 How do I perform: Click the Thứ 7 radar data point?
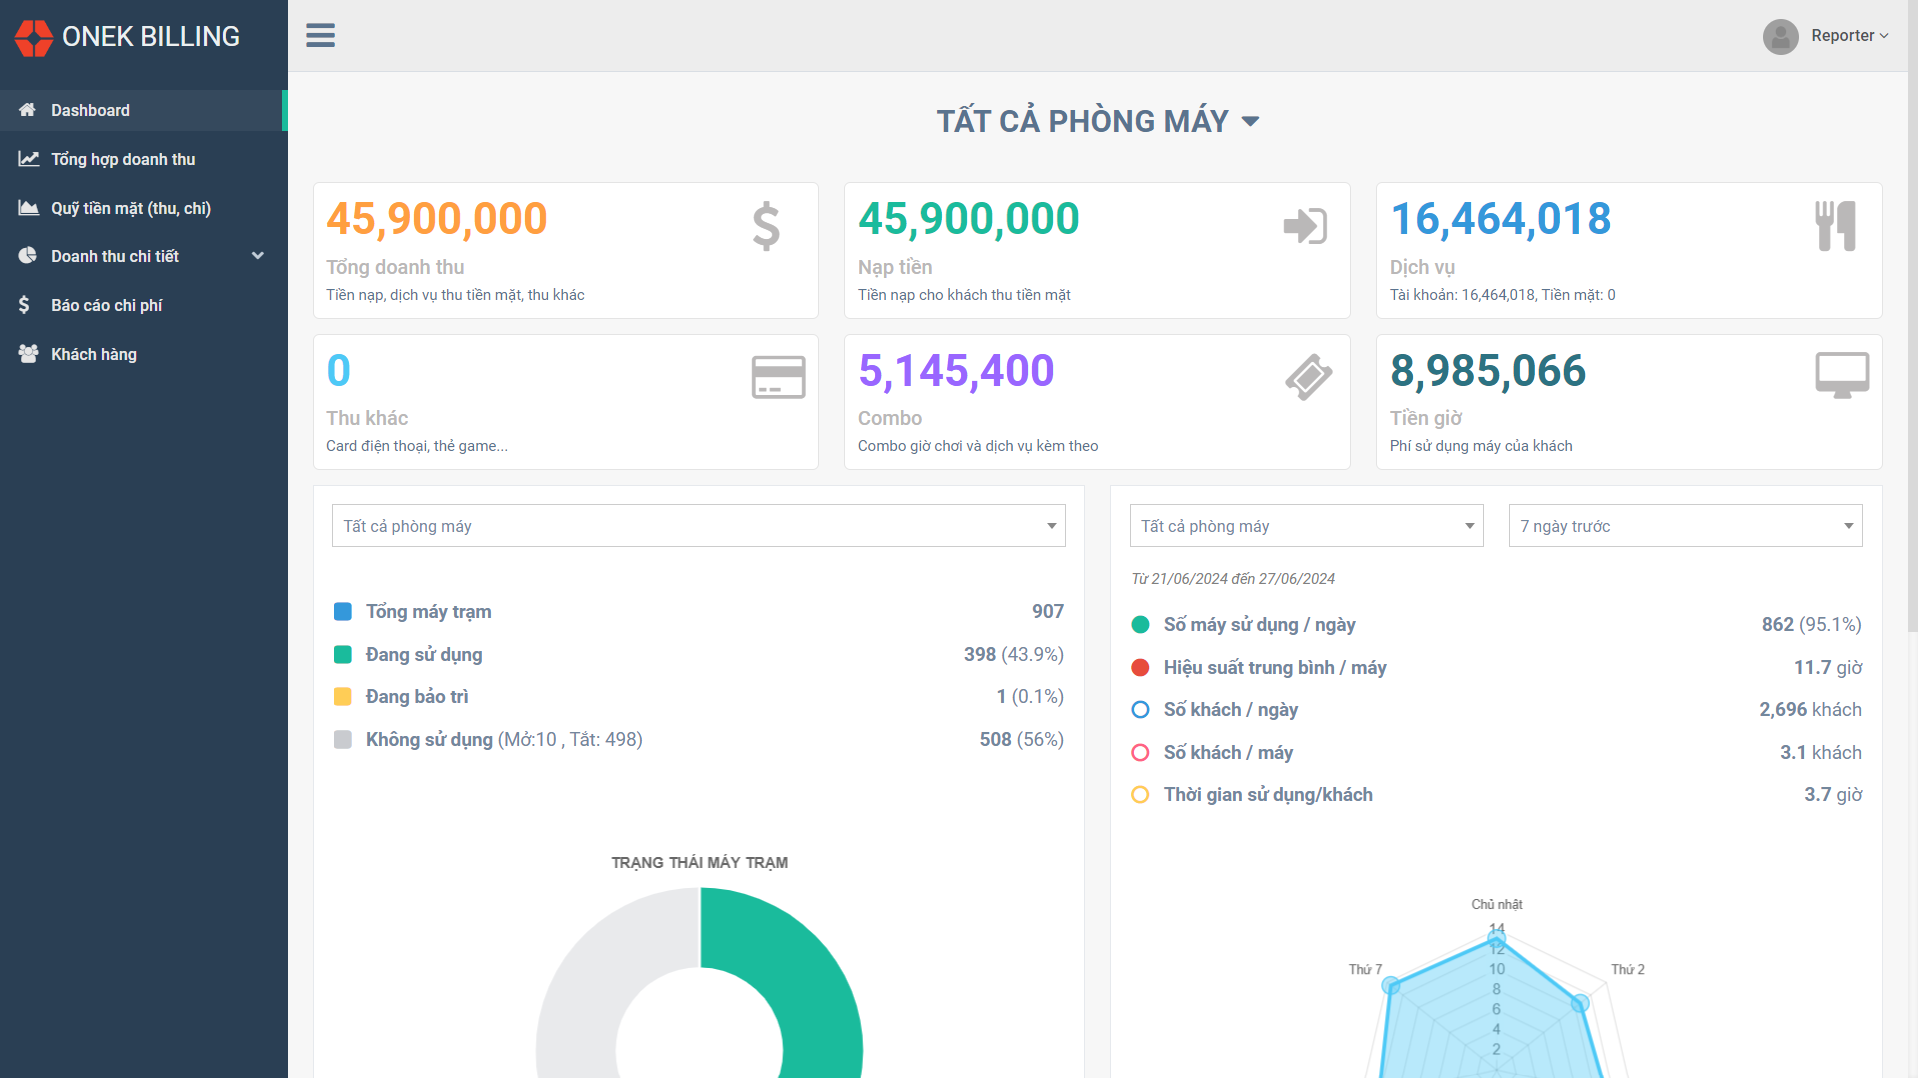1390,986
